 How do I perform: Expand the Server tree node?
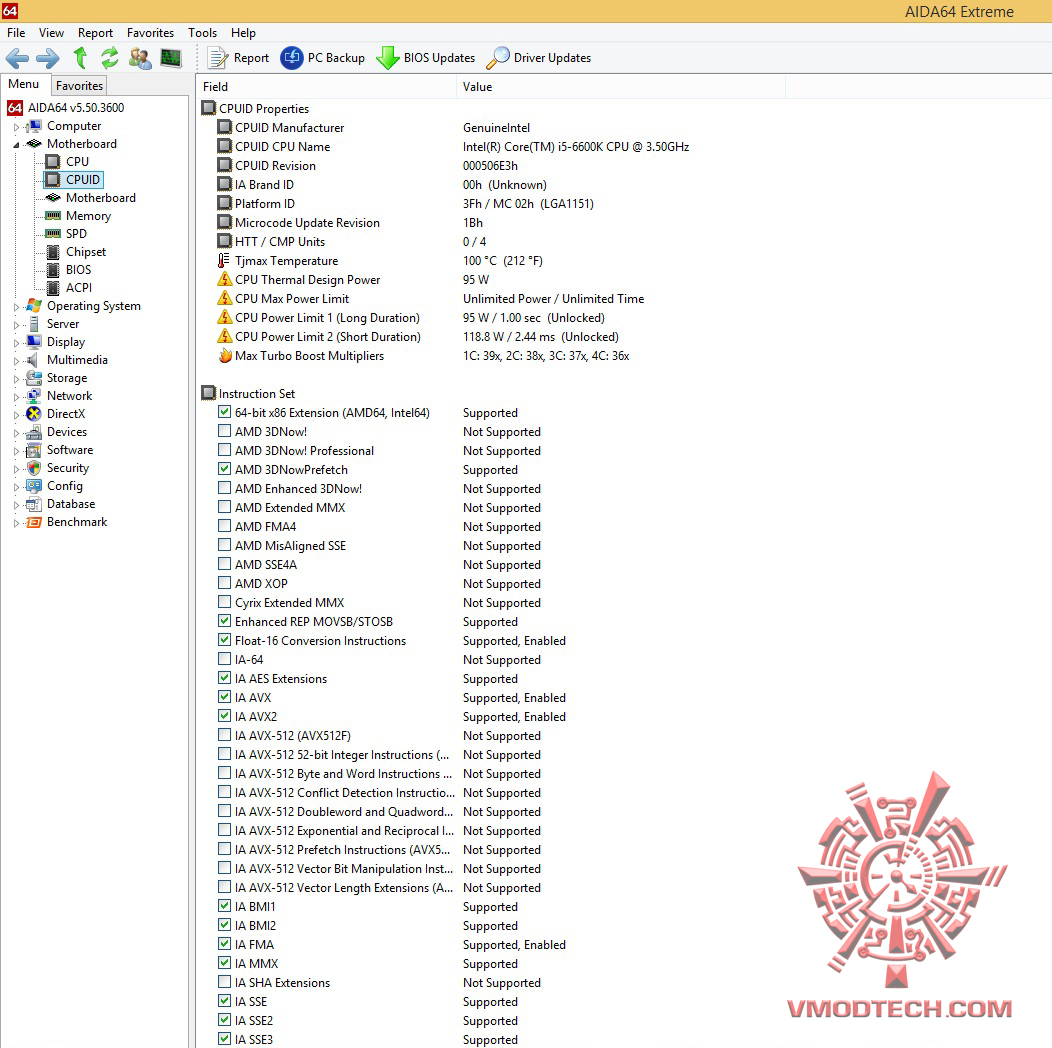pyautogui.click(x=16, y=325)
